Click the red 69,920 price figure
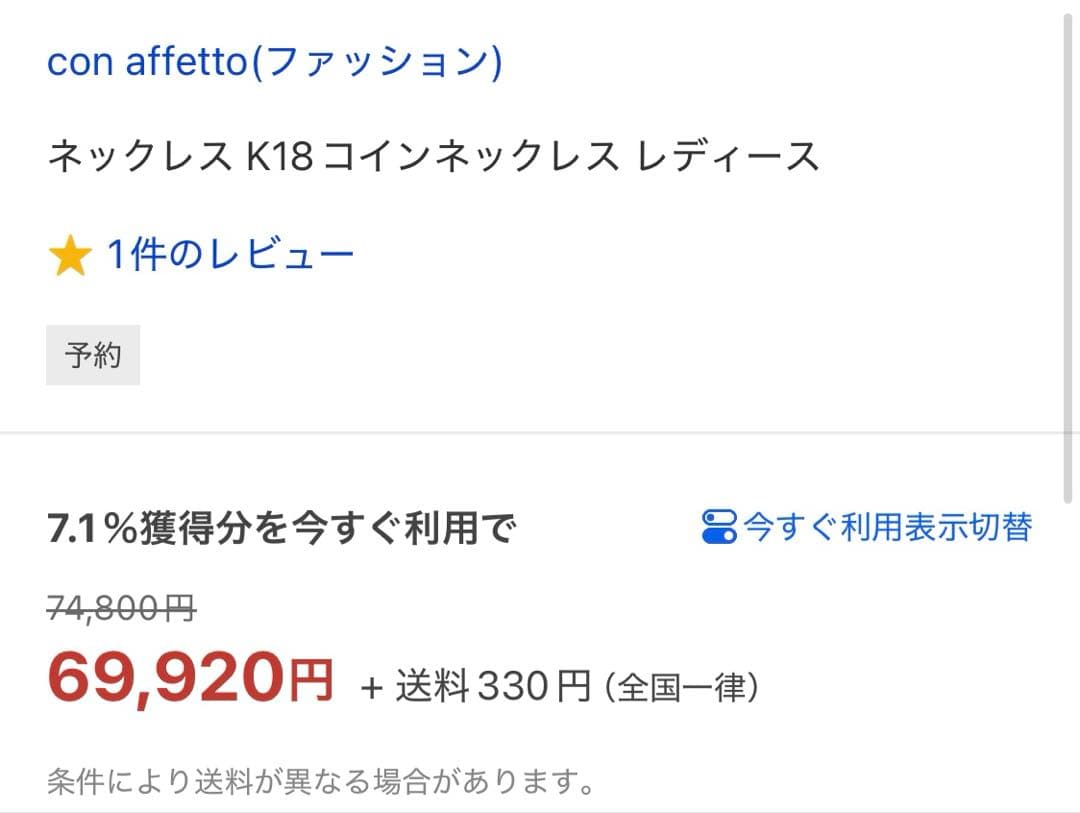Viewport: 1080px width, 813px height. coord(166,678)
